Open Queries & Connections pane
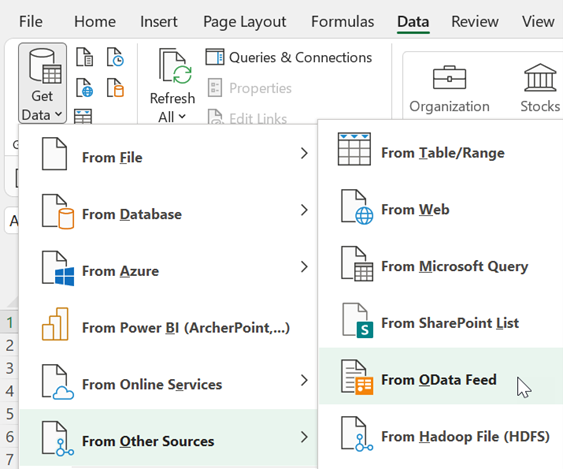This screenshot has width=563, height=469. (x=289, y=57)
